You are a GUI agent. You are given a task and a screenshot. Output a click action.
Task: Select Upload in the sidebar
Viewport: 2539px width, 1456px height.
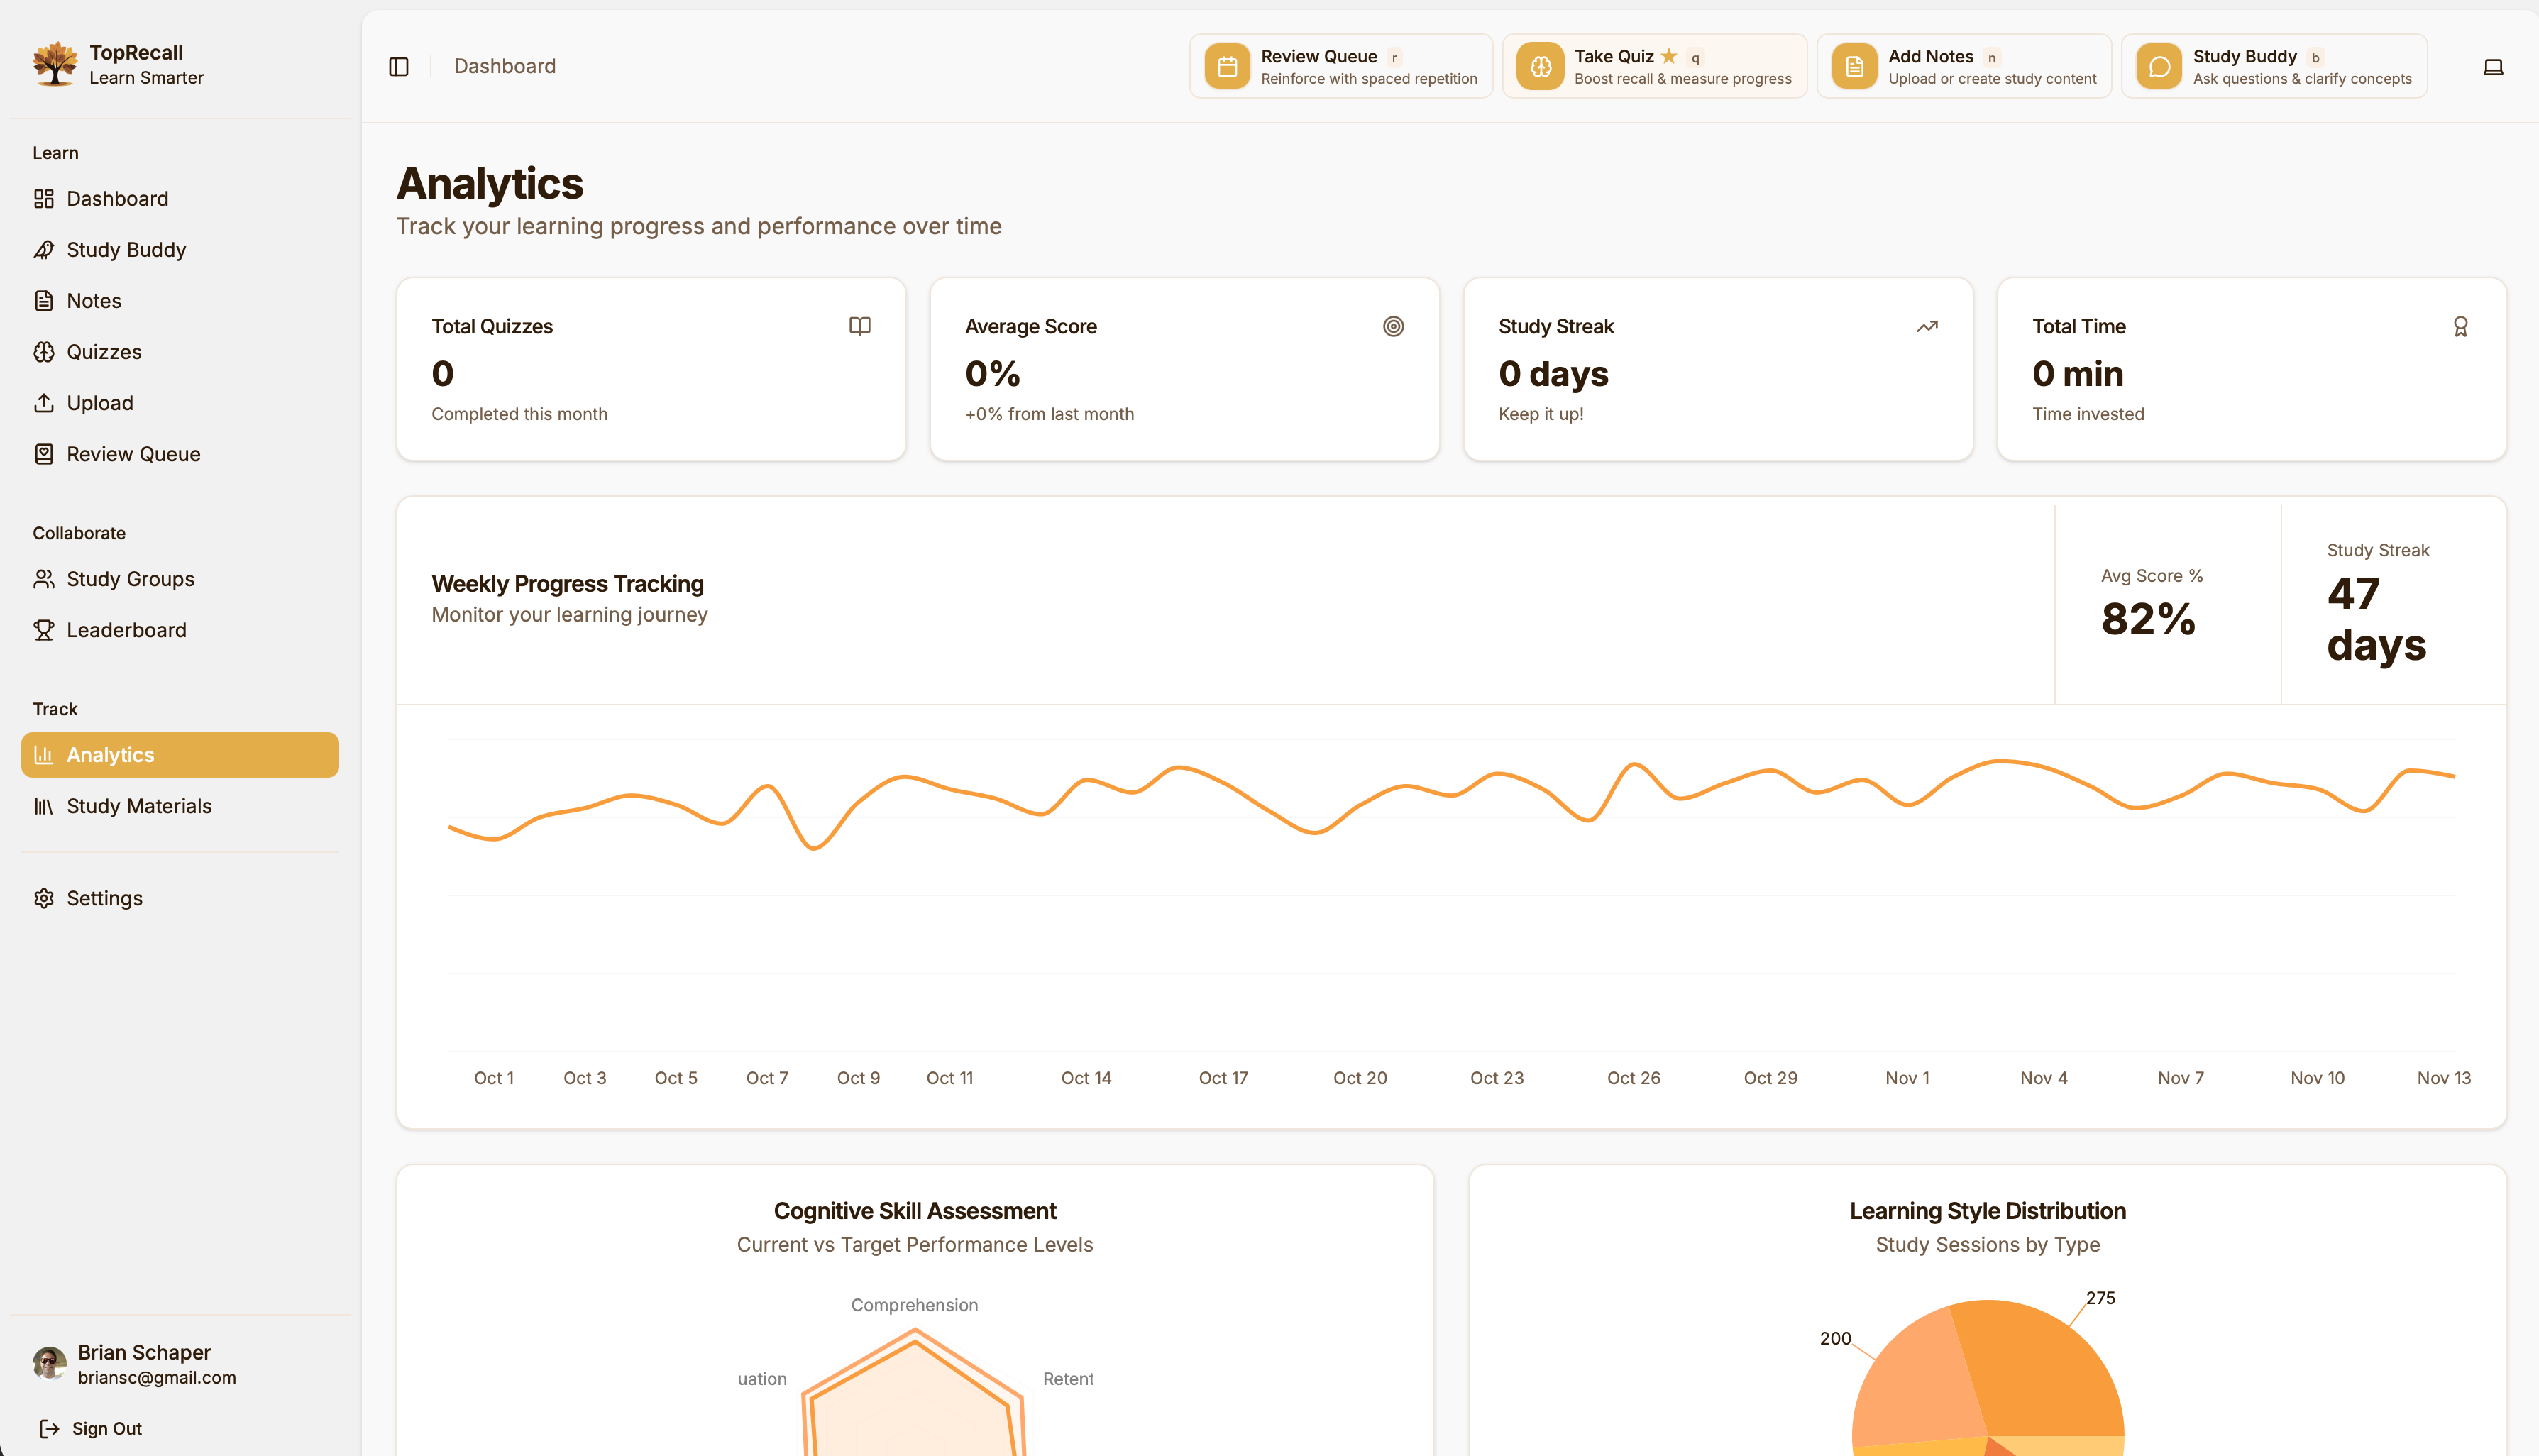point(180,402)
